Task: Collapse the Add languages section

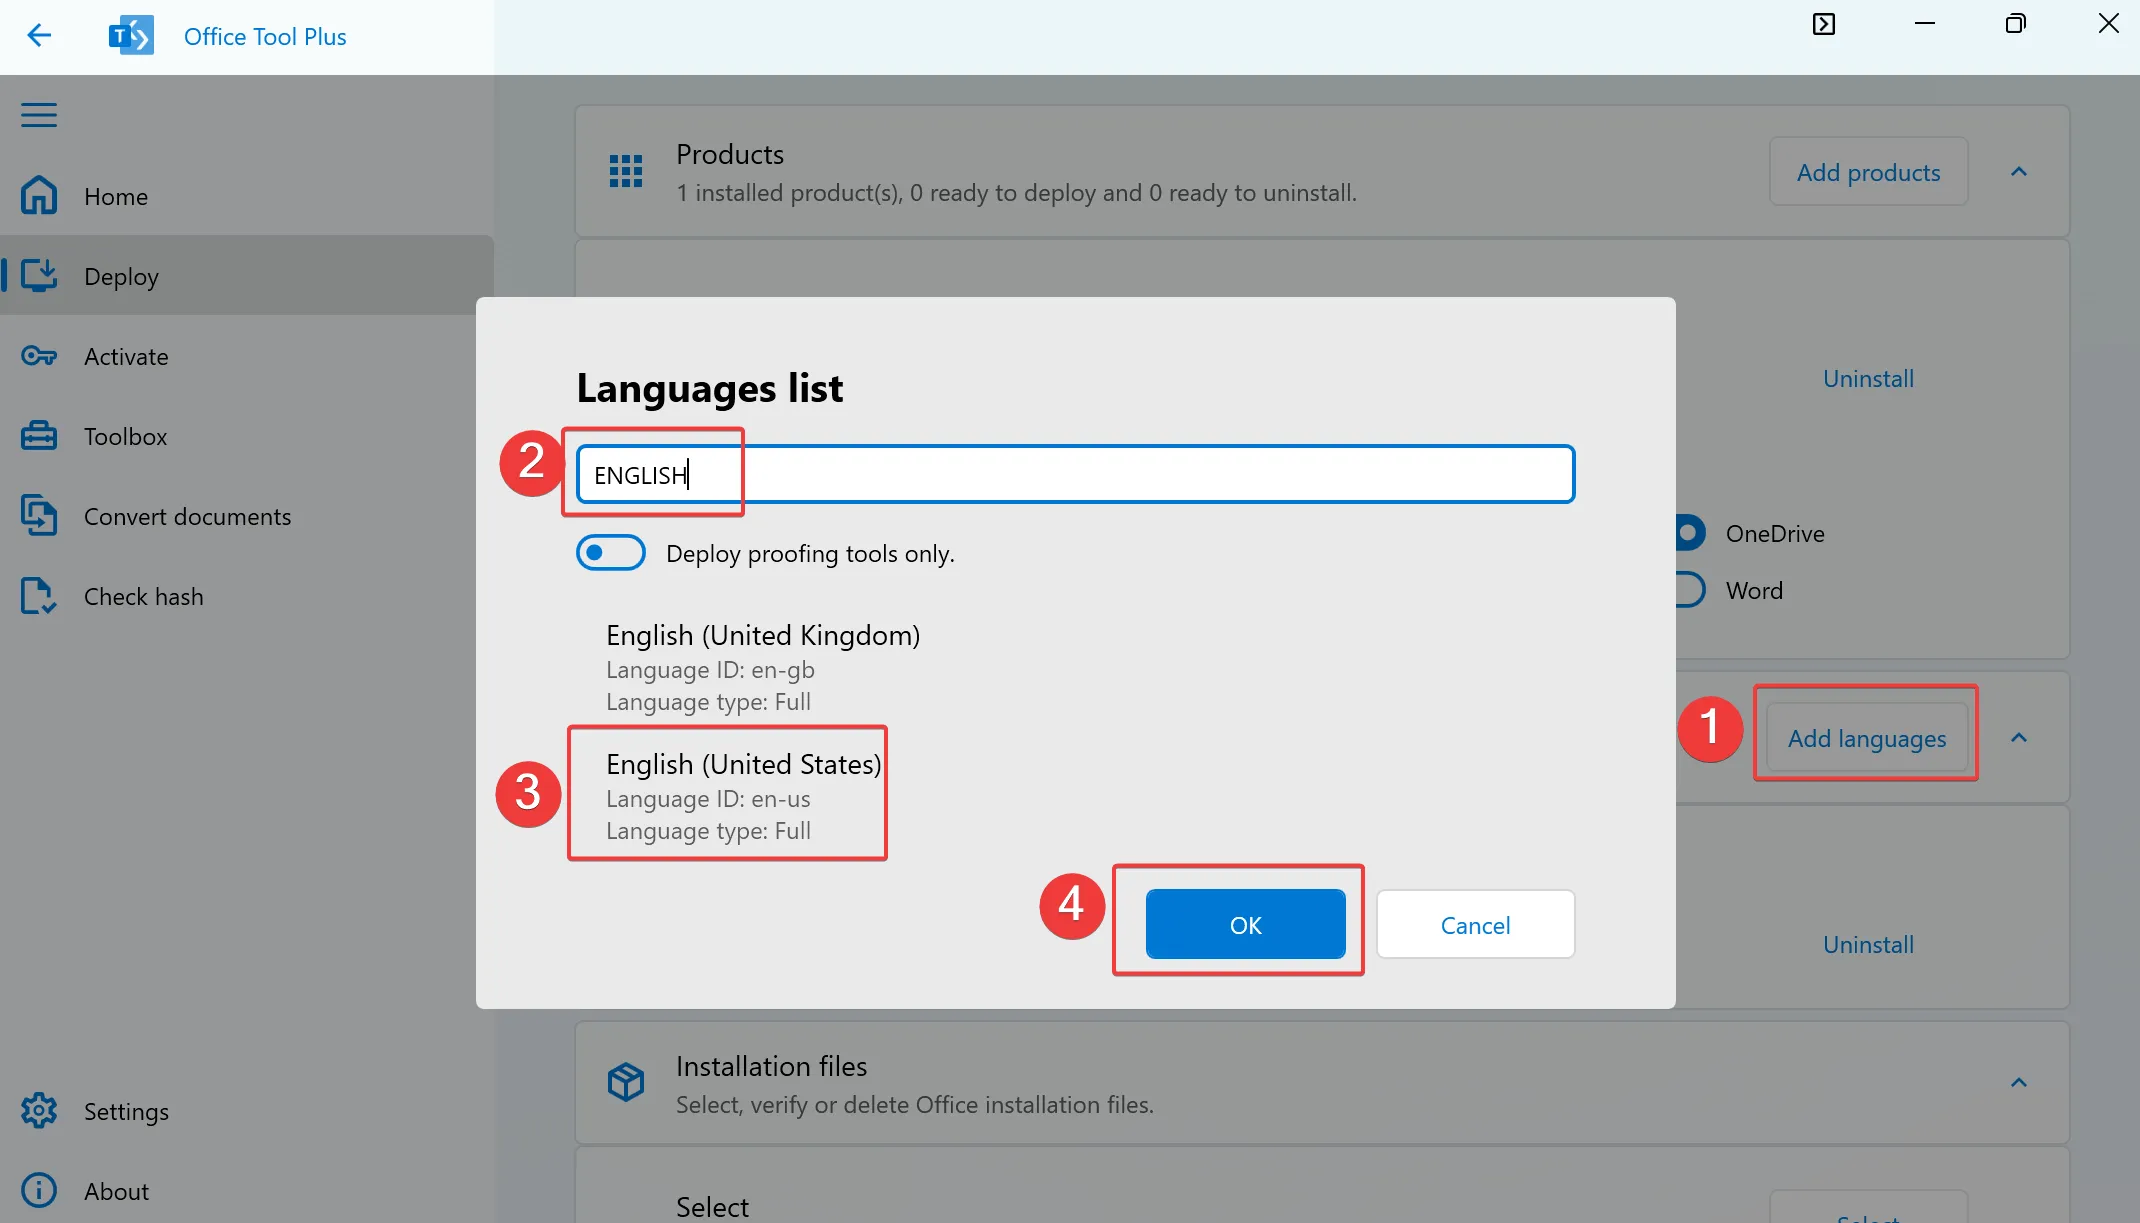Action: (2018, 738)
